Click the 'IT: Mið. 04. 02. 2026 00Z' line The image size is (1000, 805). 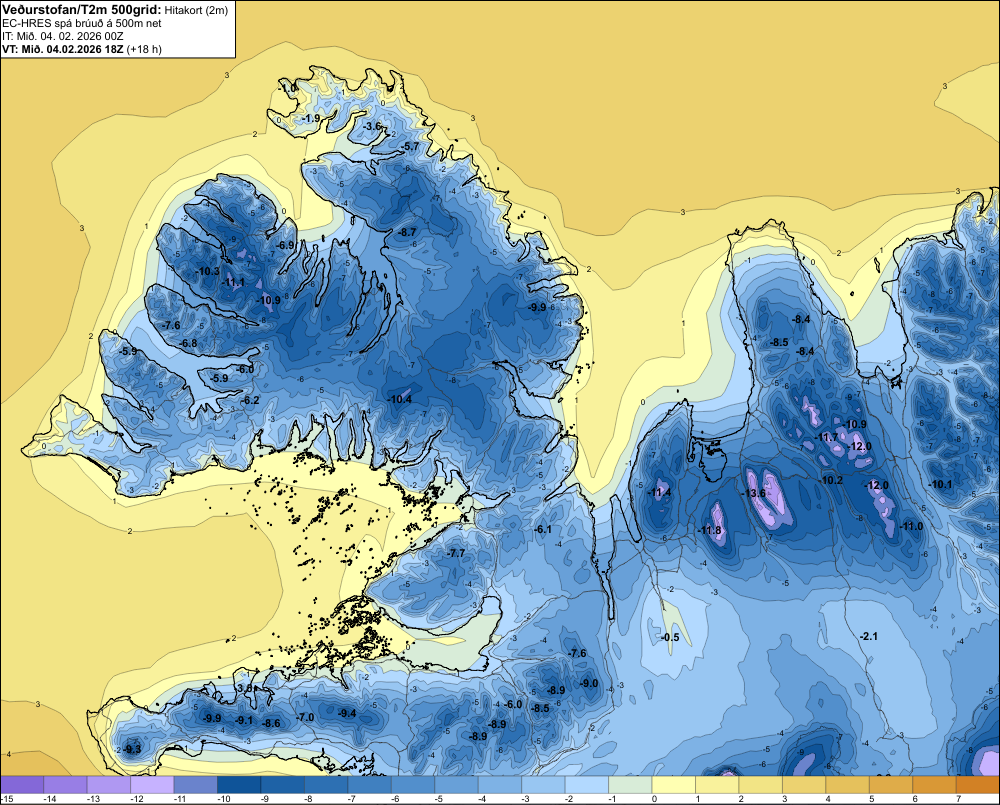click(62, 36)
